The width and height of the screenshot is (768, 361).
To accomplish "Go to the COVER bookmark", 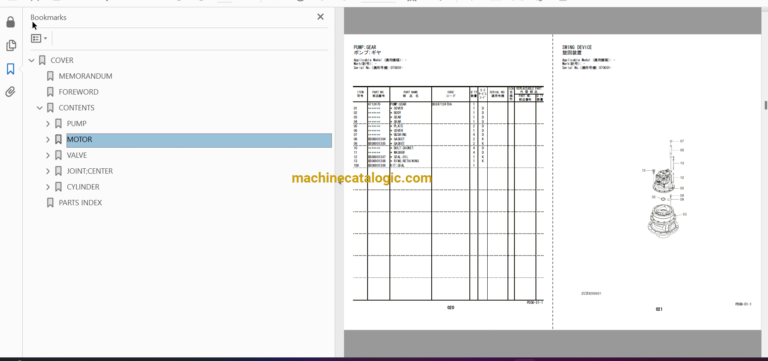I will [x=62, y=60].
